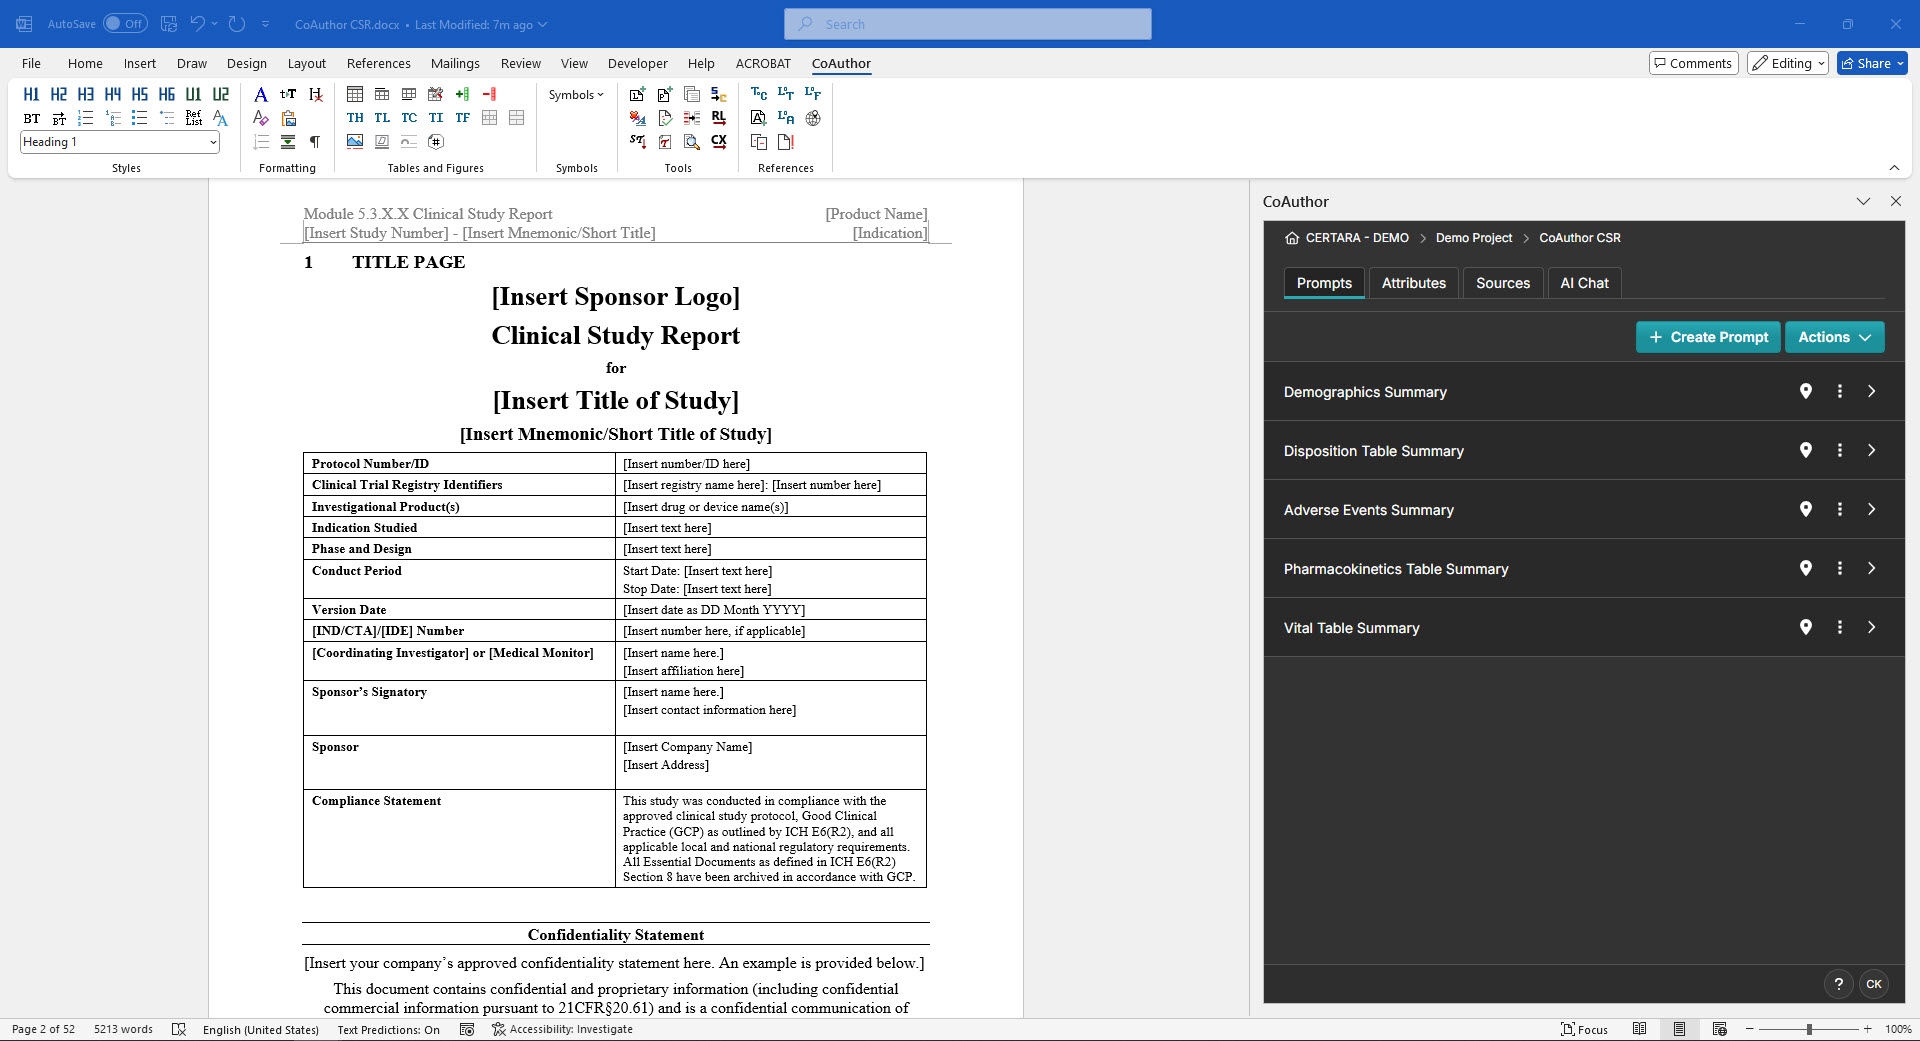This screenshot has height=1041, width=1920.
Task: Open help with the question mark icon
Action: (1839, 984)
